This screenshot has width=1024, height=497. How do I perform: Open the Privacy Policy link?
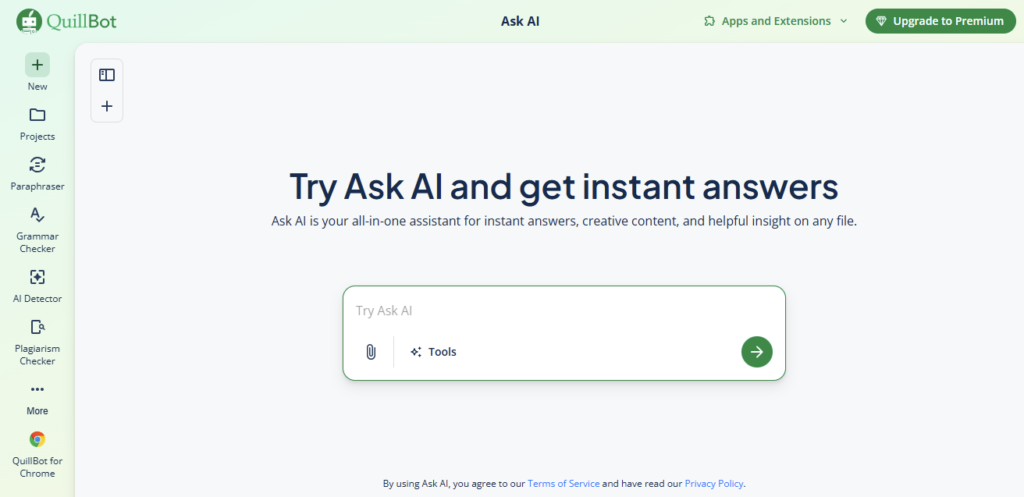tap(714, 484)
